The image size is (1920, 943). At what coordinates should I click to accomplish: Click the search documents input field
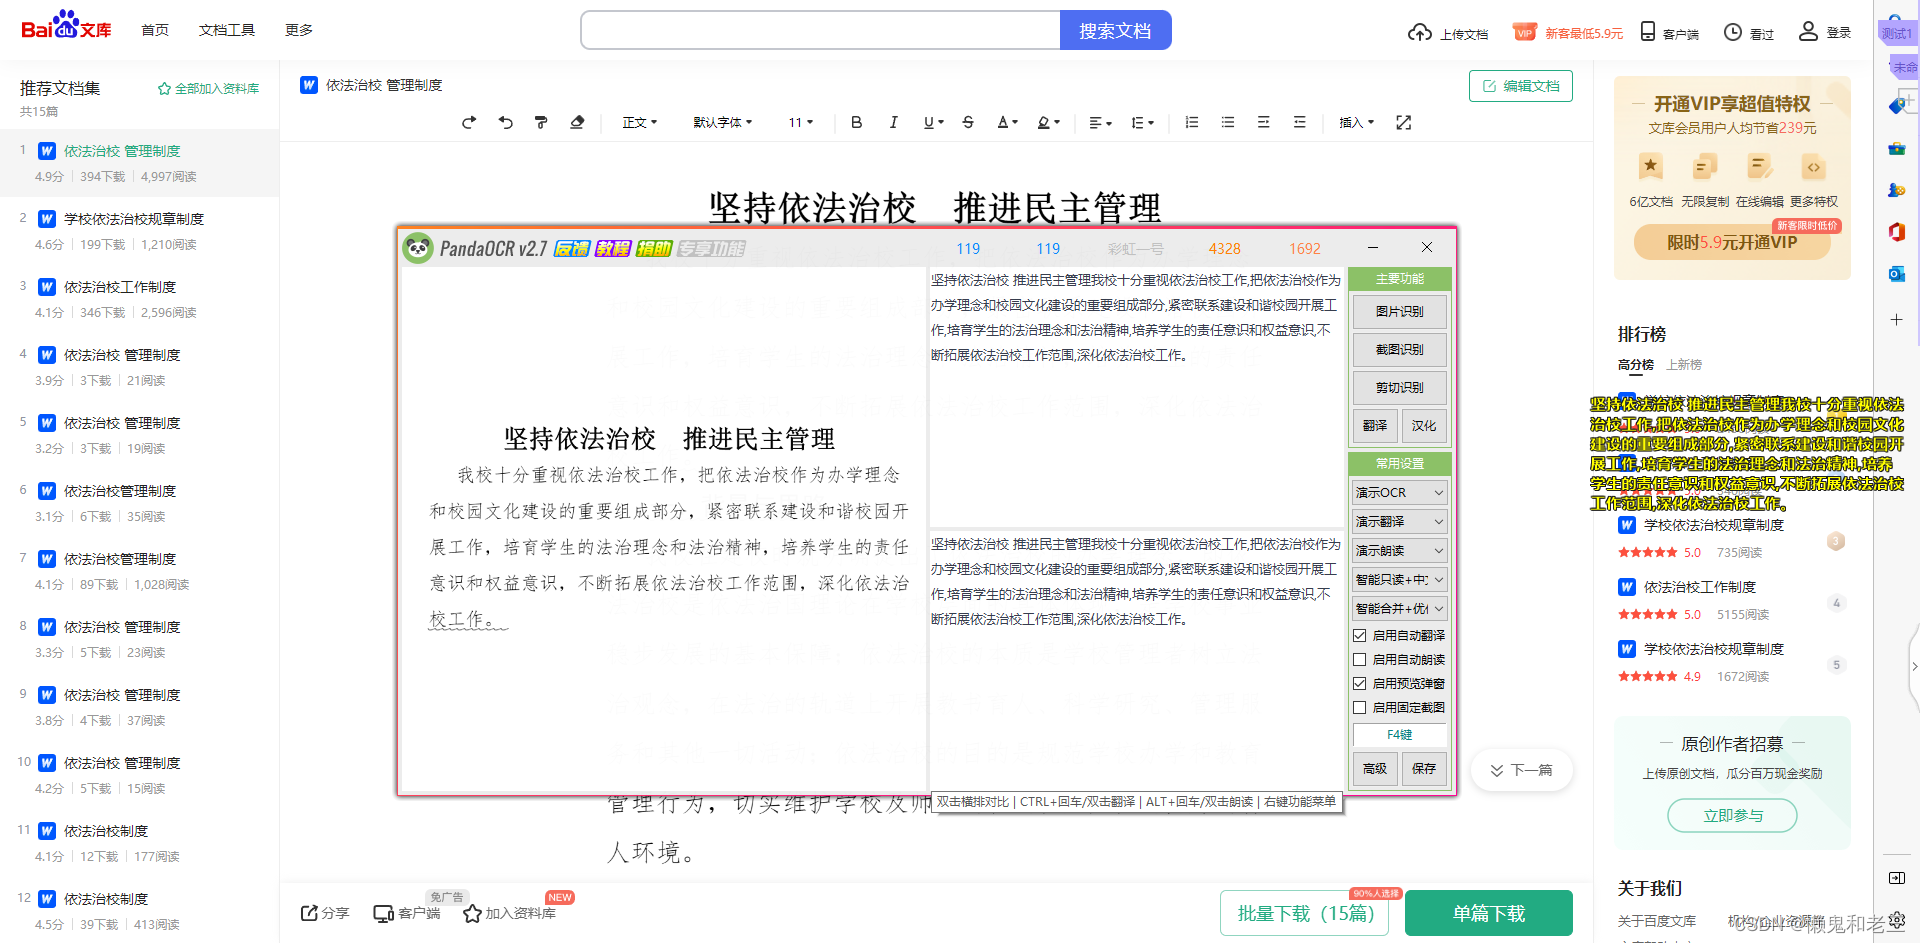820,30
